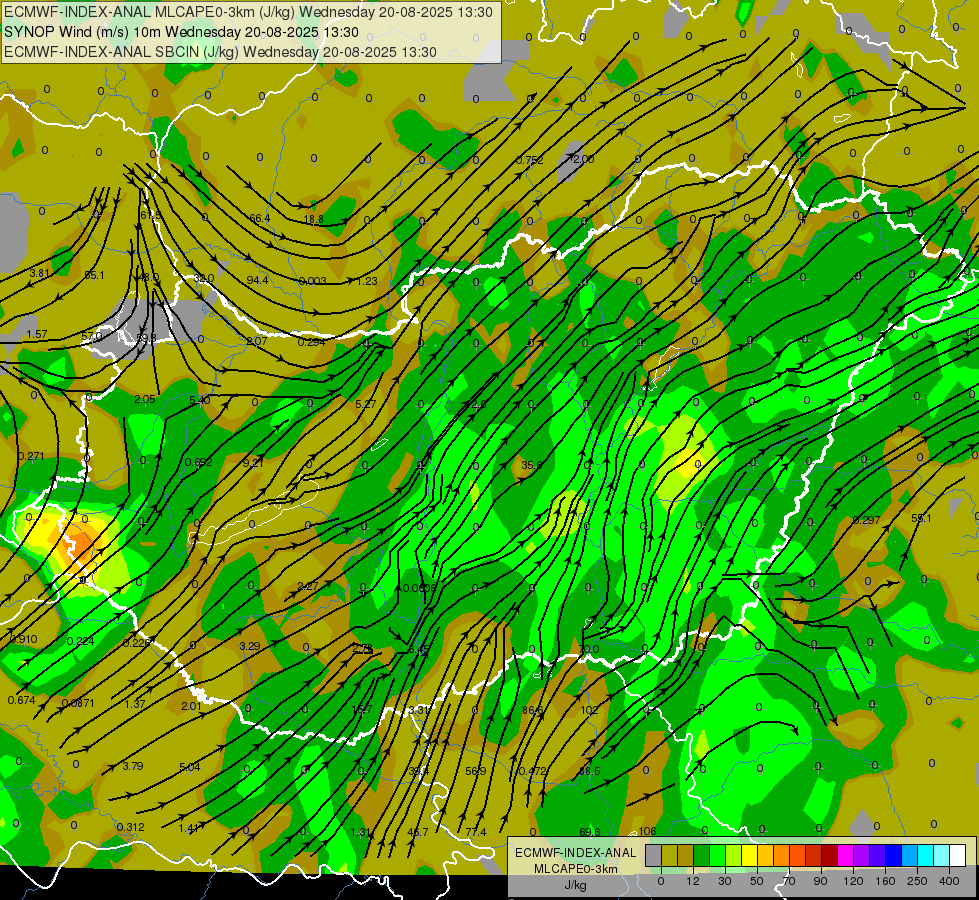Click the 3.29 value on the map
Viewport: 979px width, 900px height.
[x=250, y=646]
